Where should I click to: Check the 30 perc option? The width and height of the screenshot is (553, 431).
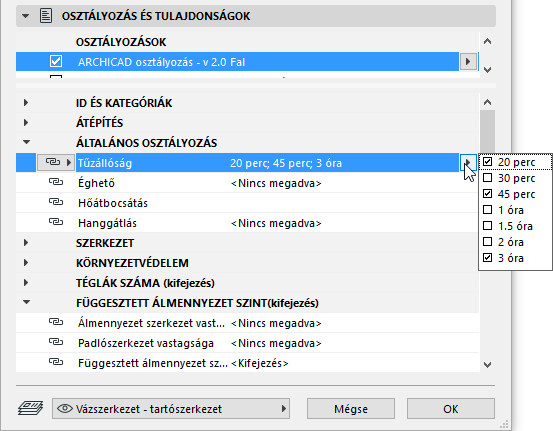pos(487,178)
